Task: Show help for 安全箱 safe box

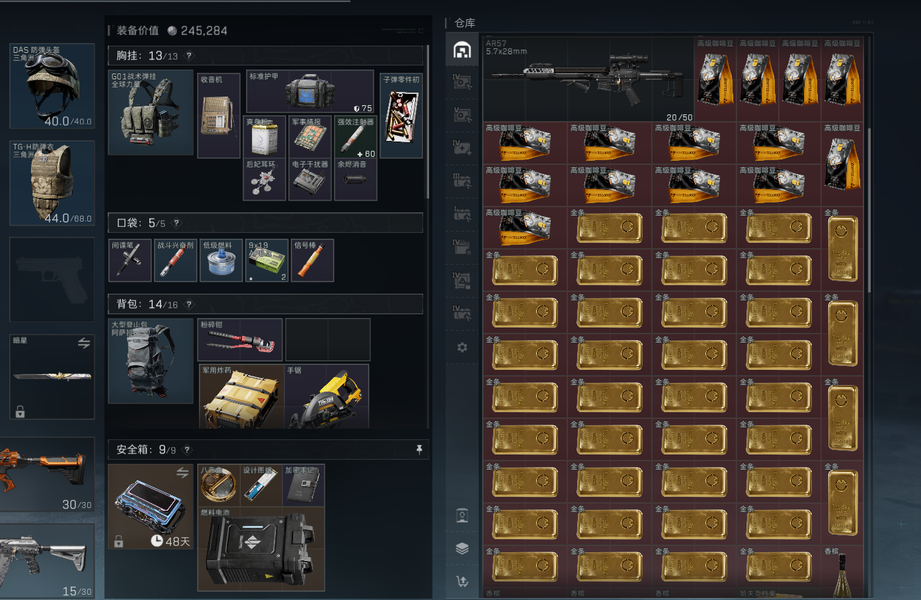Action: (187, 450)
